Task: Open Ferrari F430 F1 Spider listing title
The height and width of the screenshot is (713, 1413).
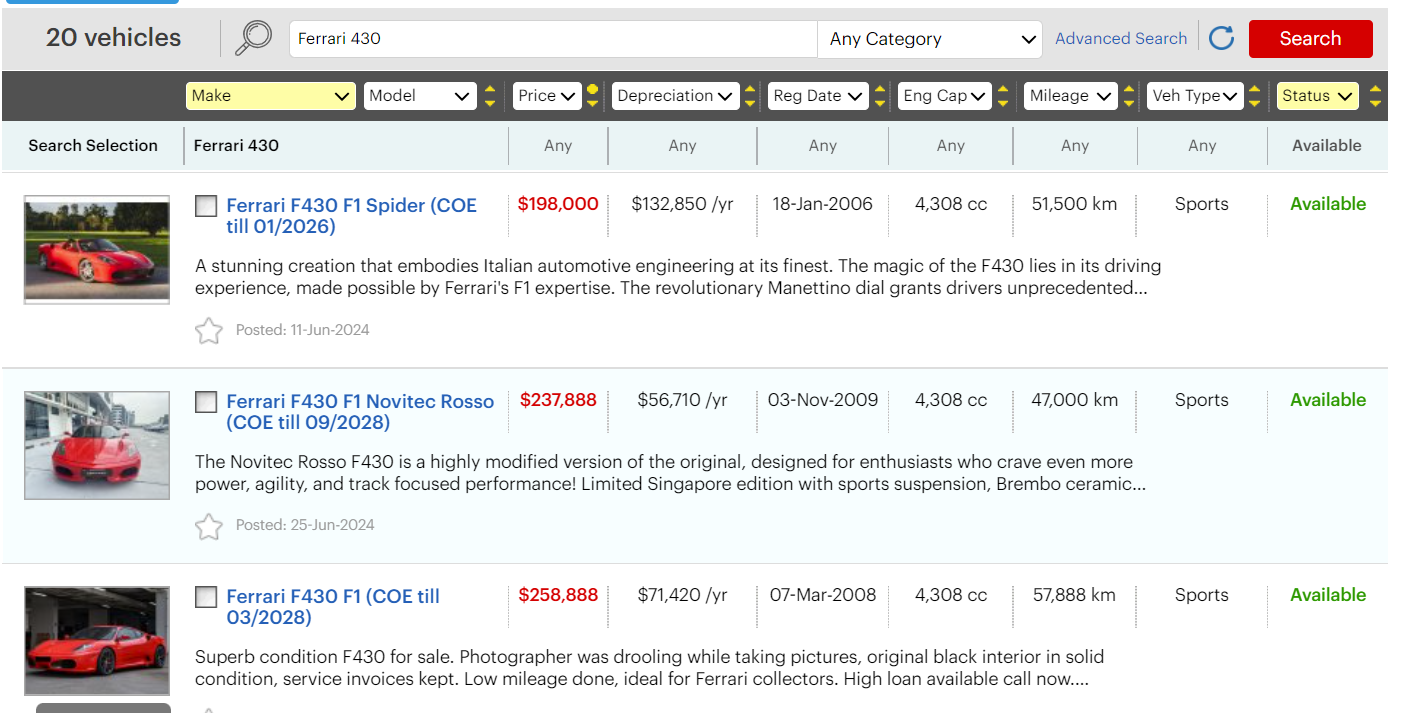Action: pos(351,216)
